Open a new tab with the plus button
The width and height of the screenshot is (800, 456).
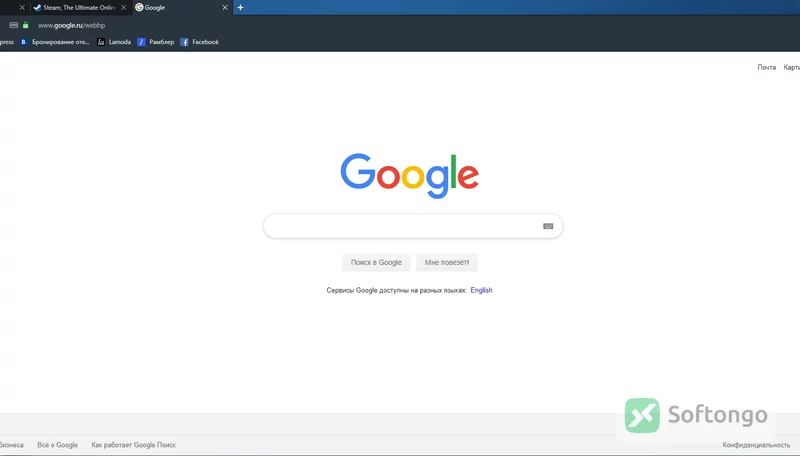point(240,8)
